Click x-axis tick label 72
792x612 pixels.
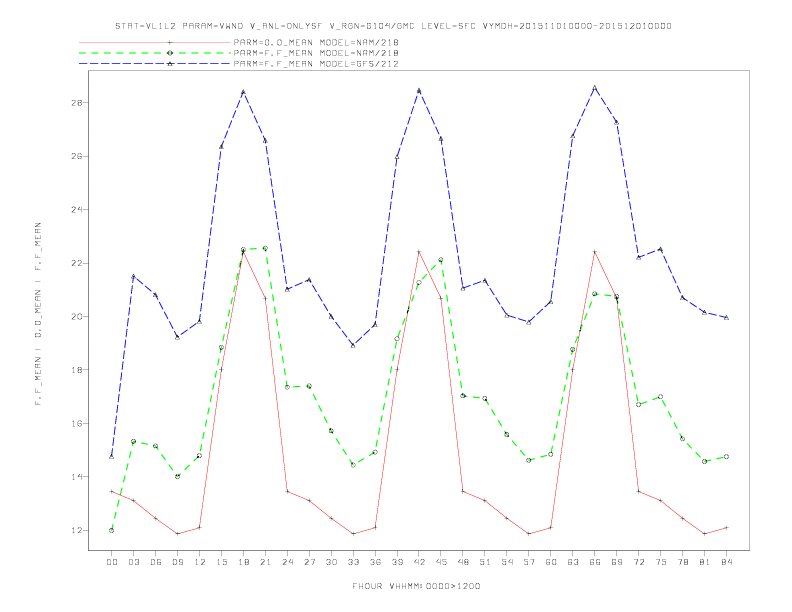click(x=638, y=562)
